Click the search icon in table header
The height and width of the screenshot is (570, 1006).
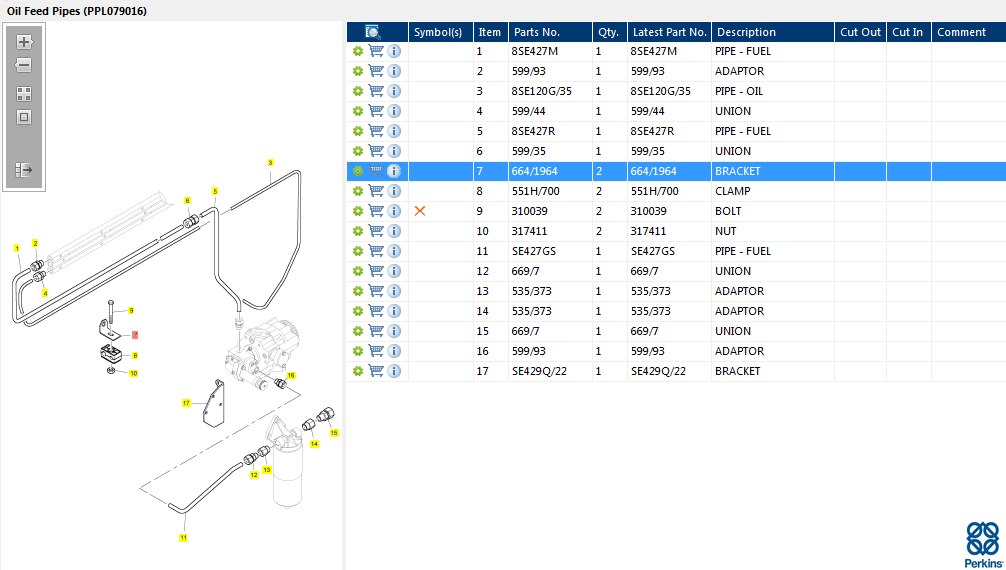(372, 32)
